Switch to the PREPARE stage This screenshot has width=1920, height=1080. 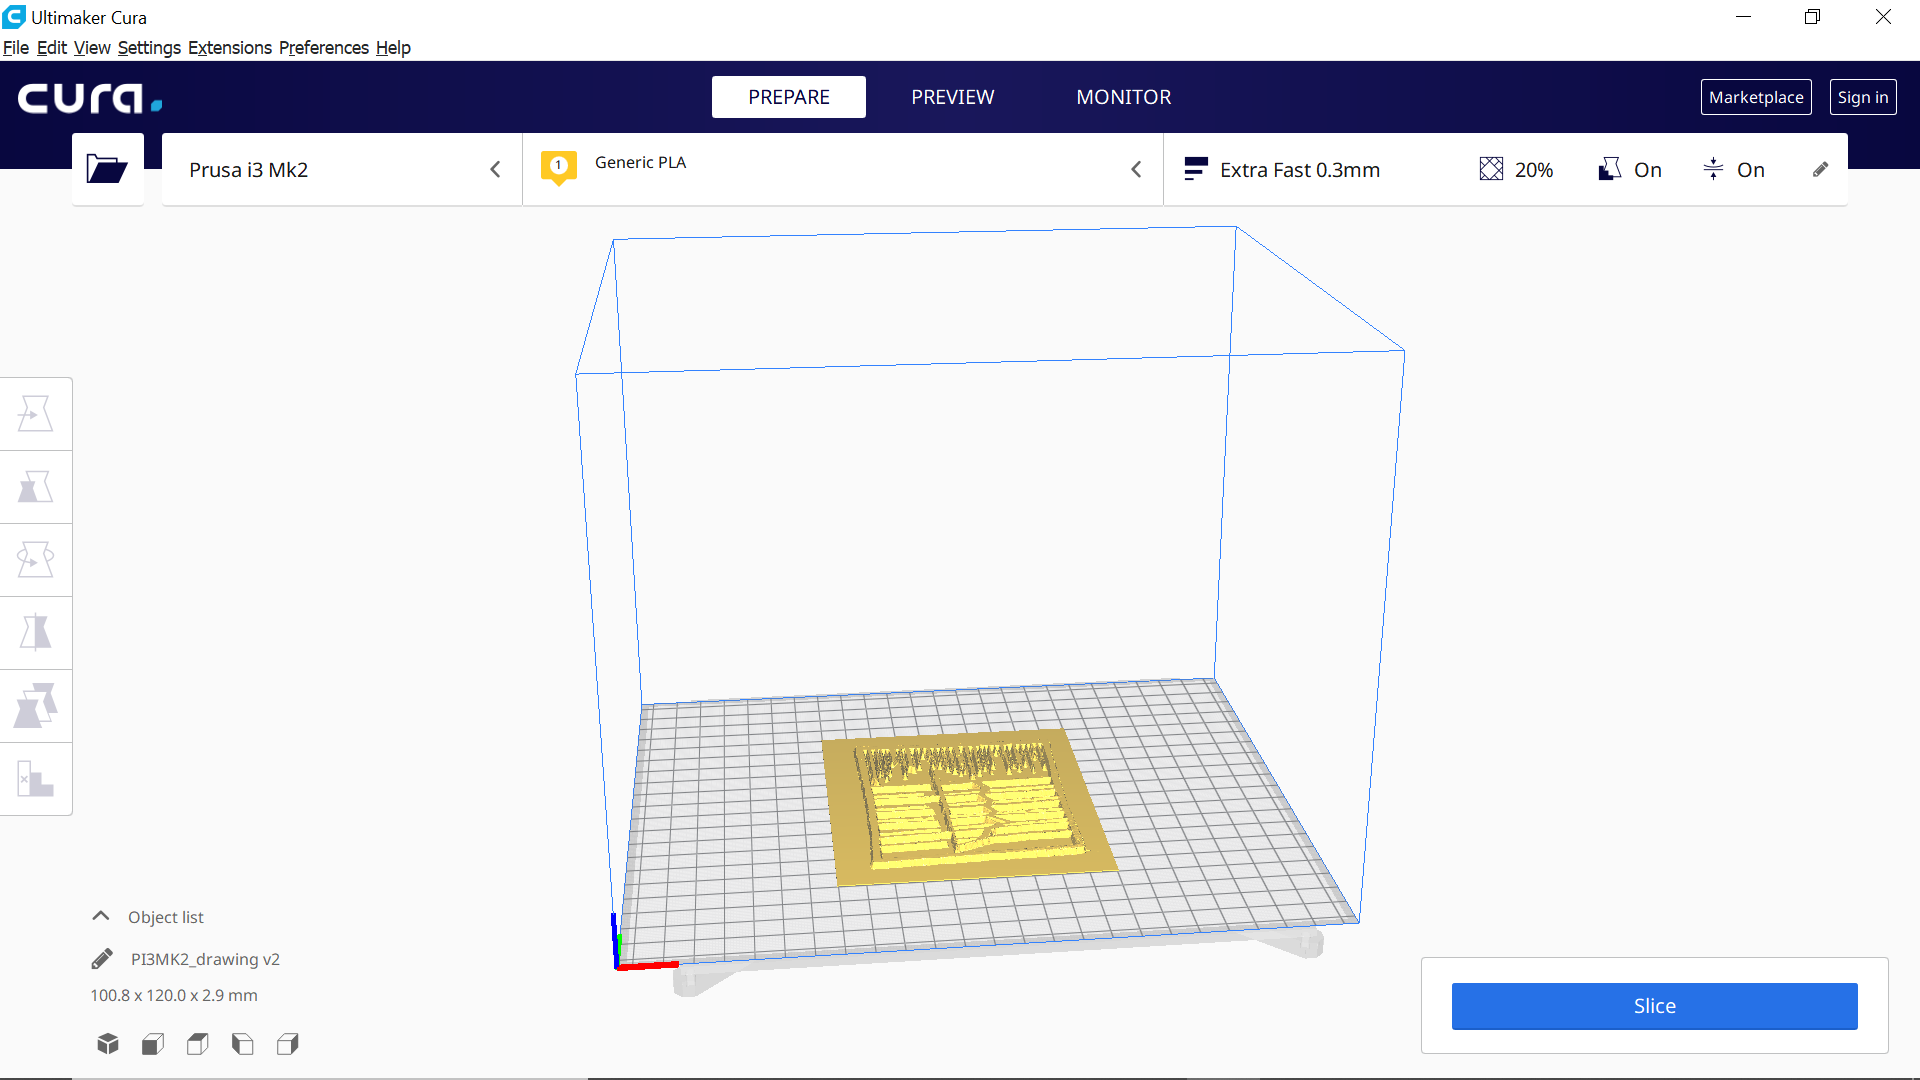[x=789, y=97]
